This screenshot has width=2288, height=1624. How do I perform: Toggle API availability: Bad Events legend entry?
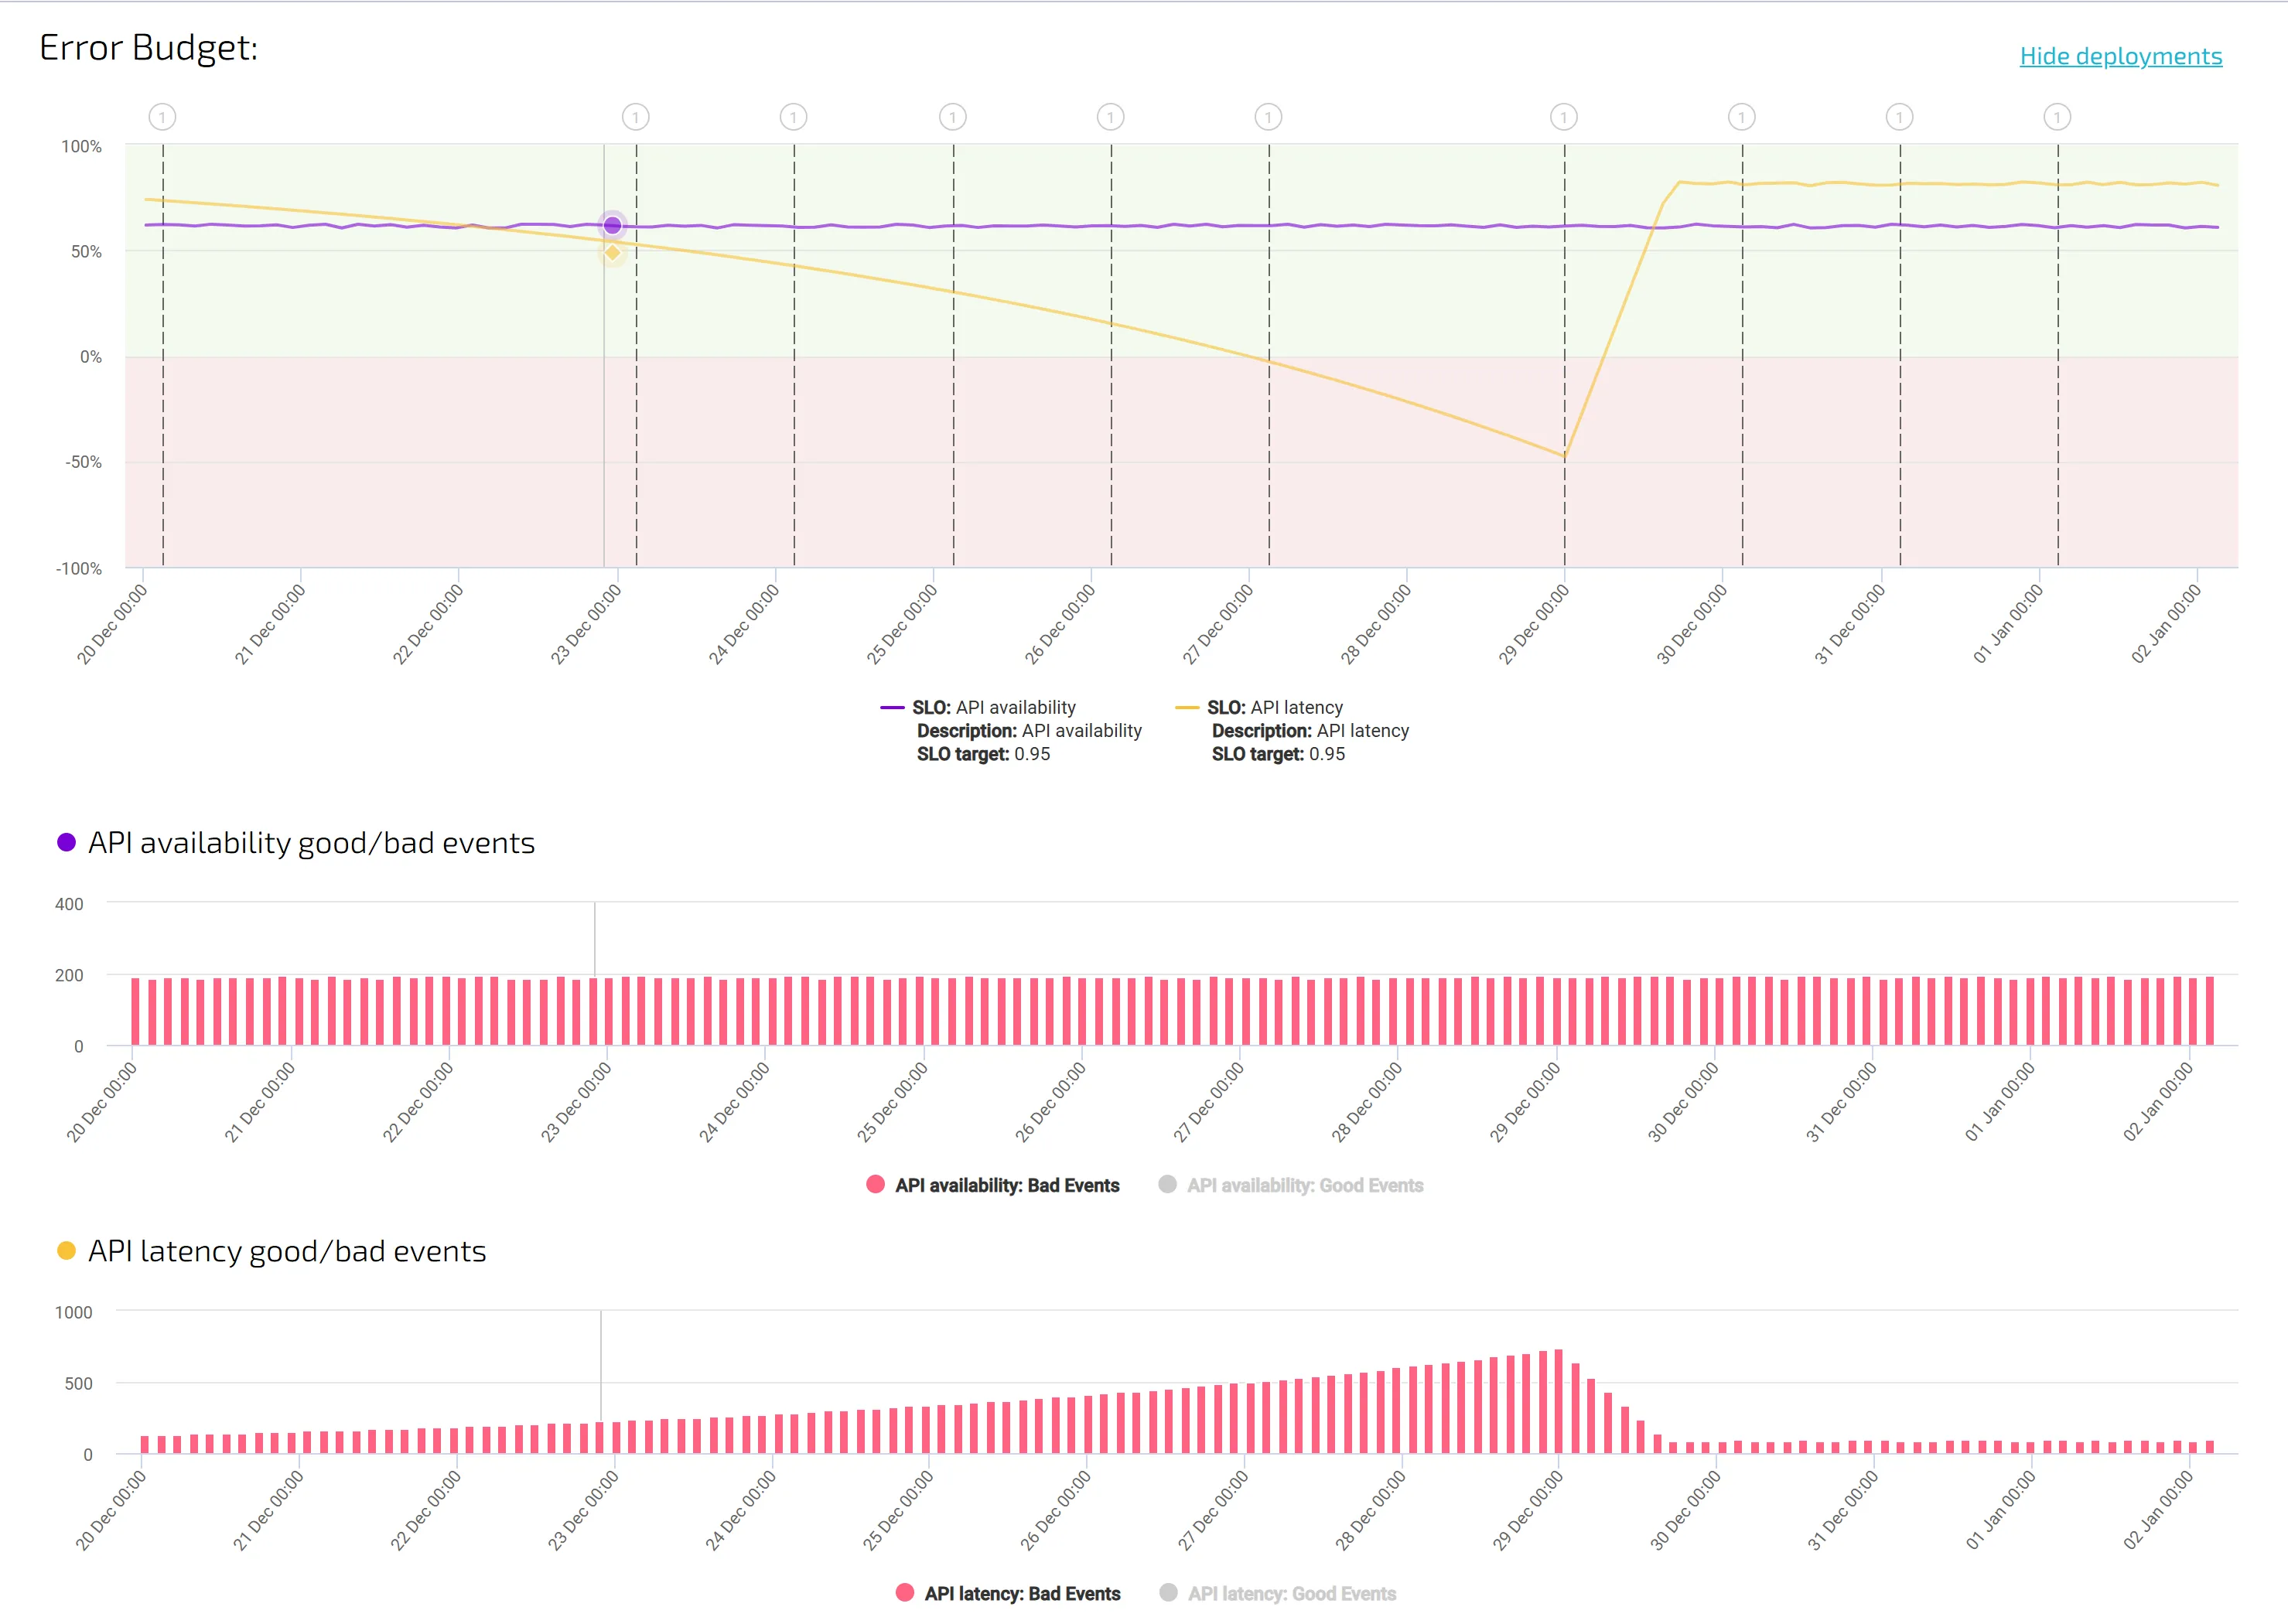(993, 1185)
